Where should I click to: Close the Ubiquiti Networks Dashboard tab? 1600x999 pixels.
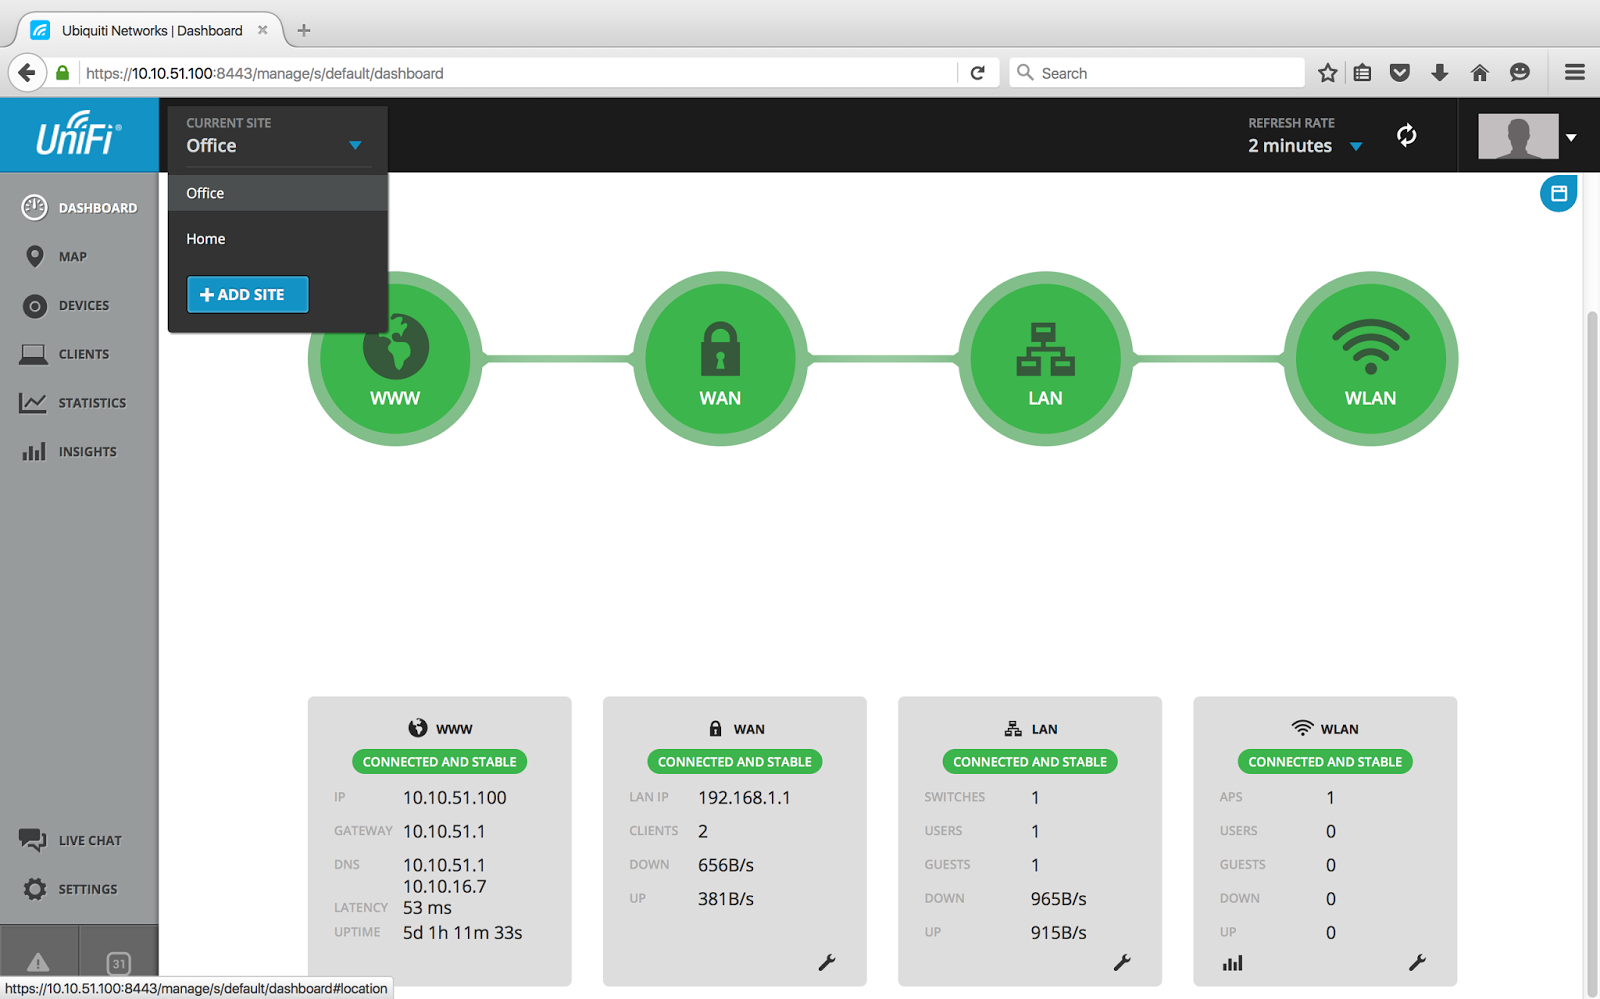[x=263, y=30]
